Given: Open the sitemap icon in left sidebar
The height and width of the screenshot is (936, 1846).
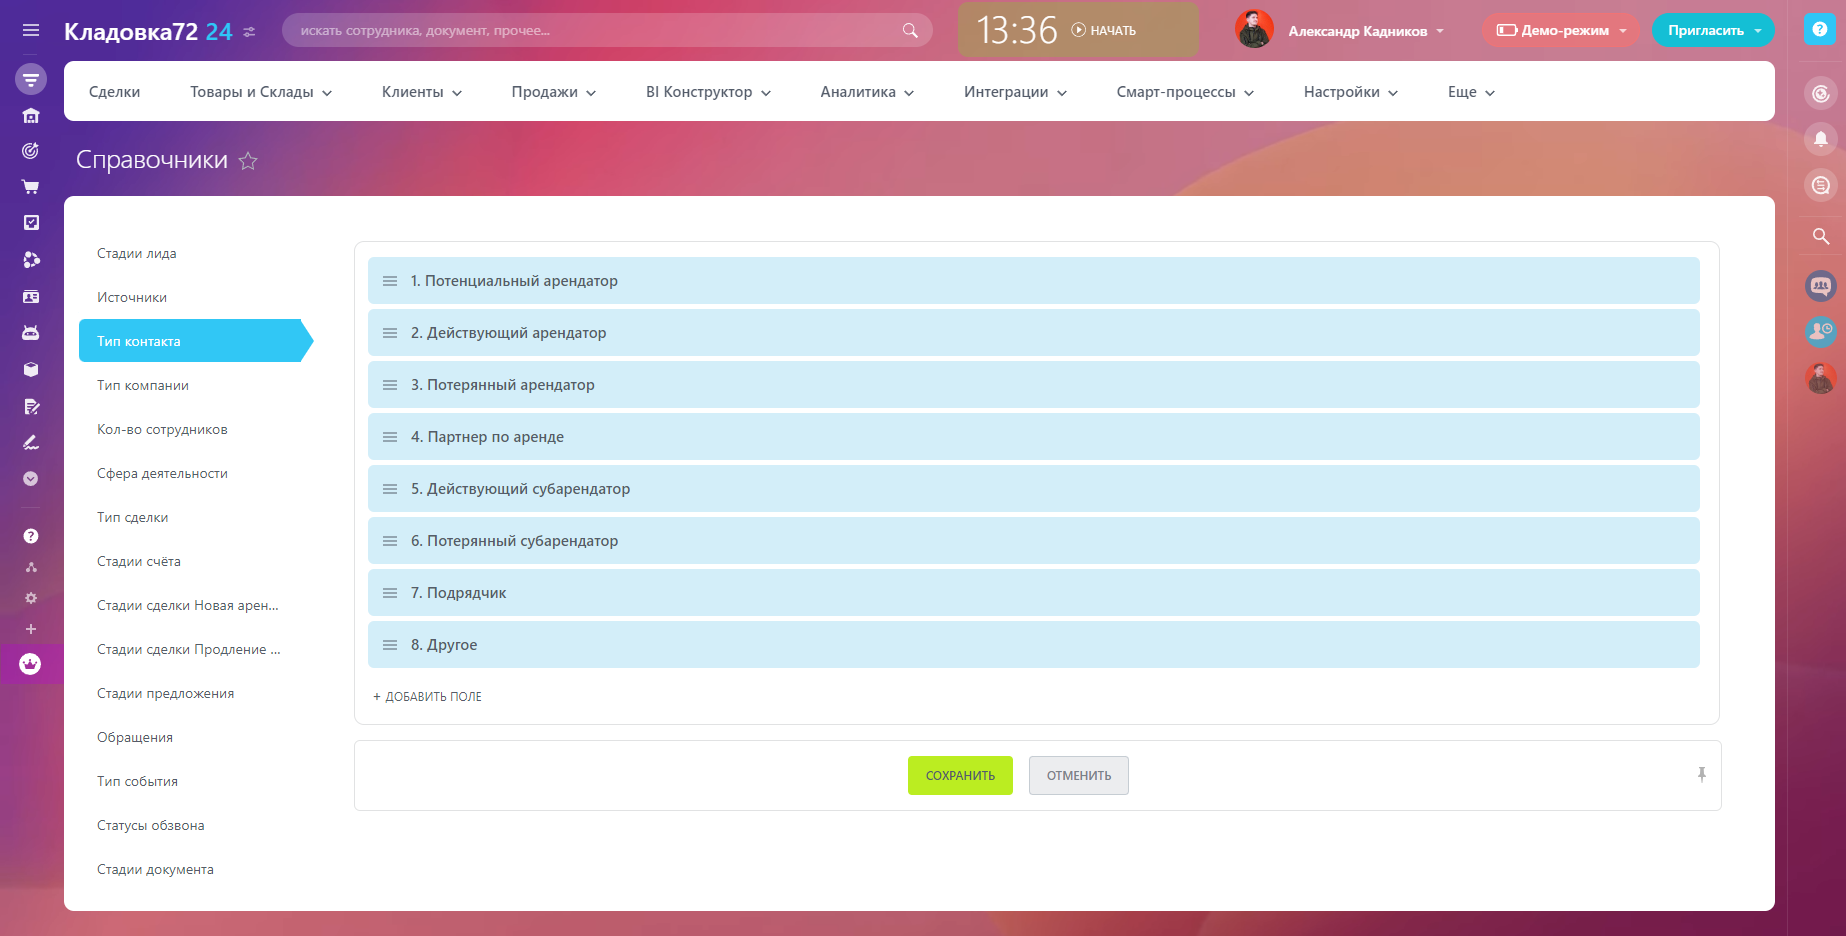Looking at the screenshot, I should coord(31,567).
